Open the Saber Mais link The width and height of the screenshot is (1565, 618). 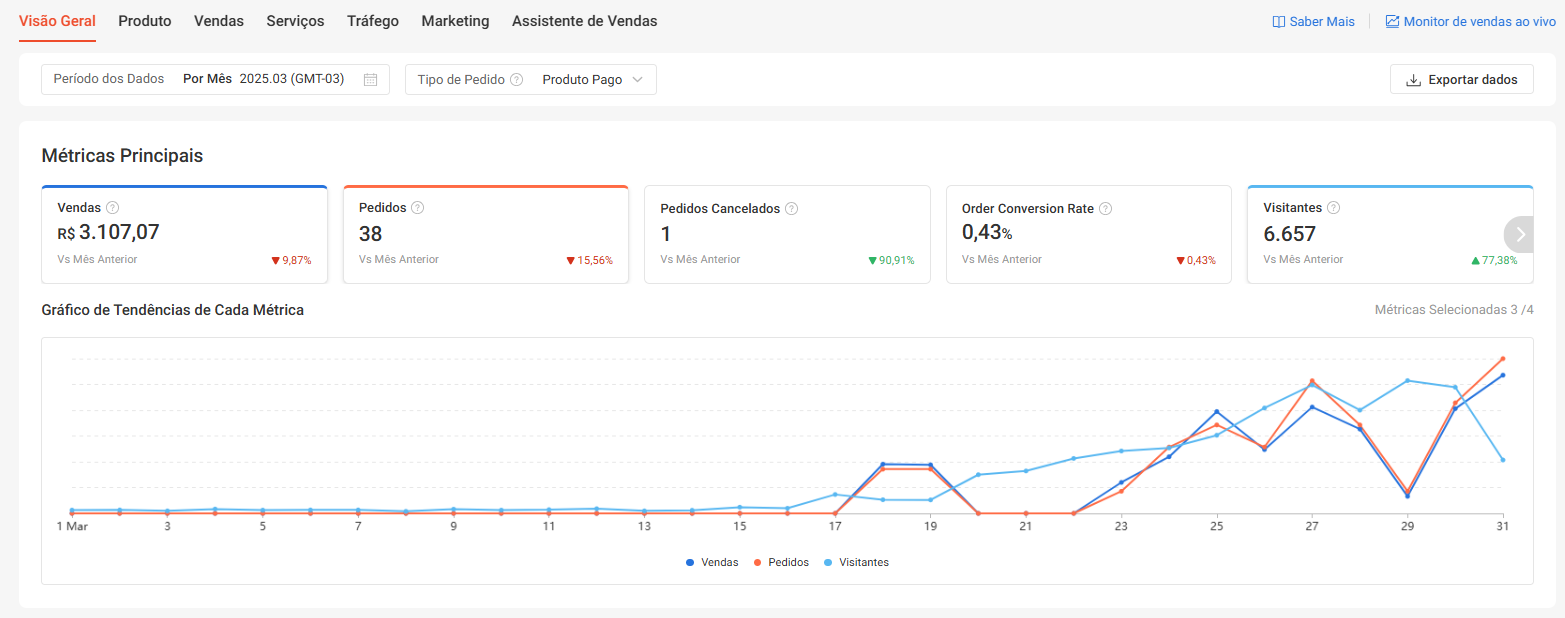[x=1313, y=21]
